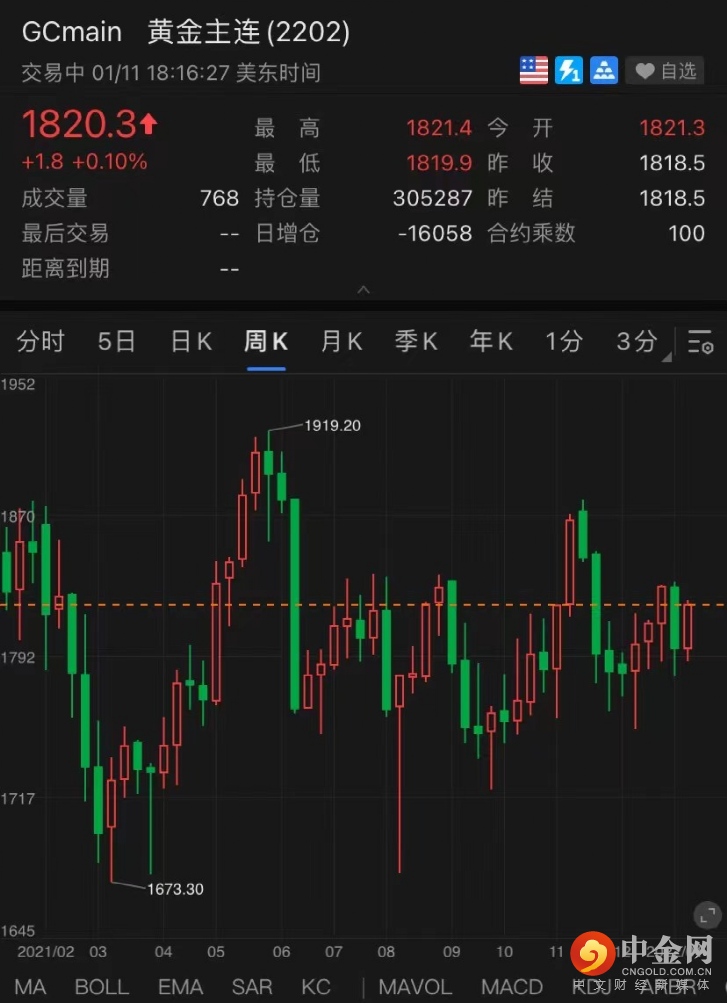This screenshot has height=1003, width=727.
Task: Expand the quote details chevron
Action: coord(363,290)
